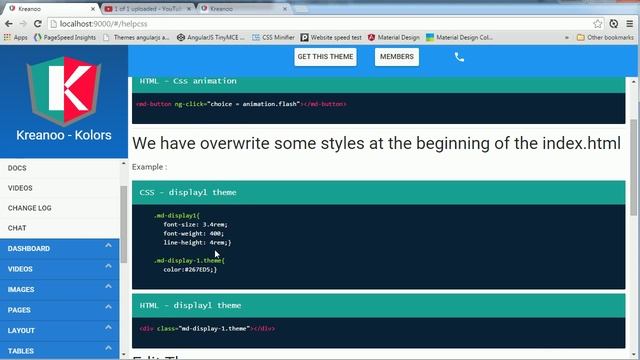Click the phone icon in the header
Image resolution: width=640 pixels, height=360 pixels.
coord(459,57)
